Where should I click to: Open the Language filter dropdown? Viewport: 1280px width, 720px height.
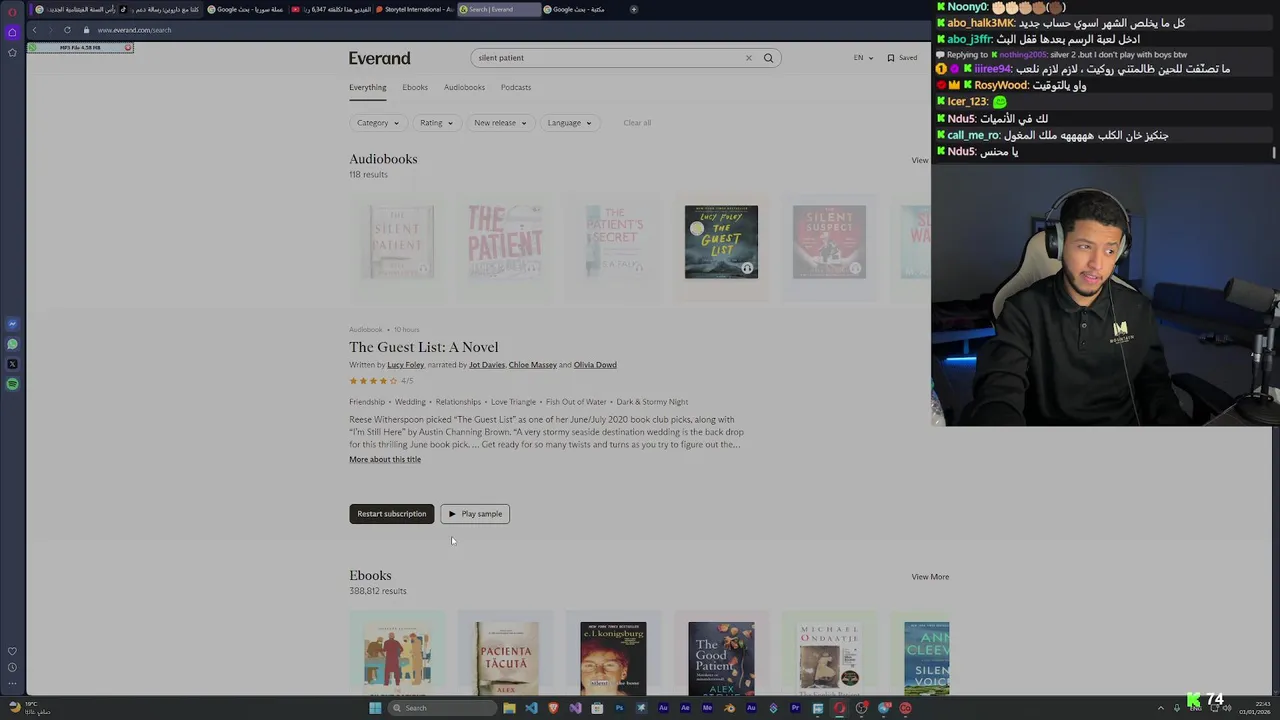(x=569, y=123)
